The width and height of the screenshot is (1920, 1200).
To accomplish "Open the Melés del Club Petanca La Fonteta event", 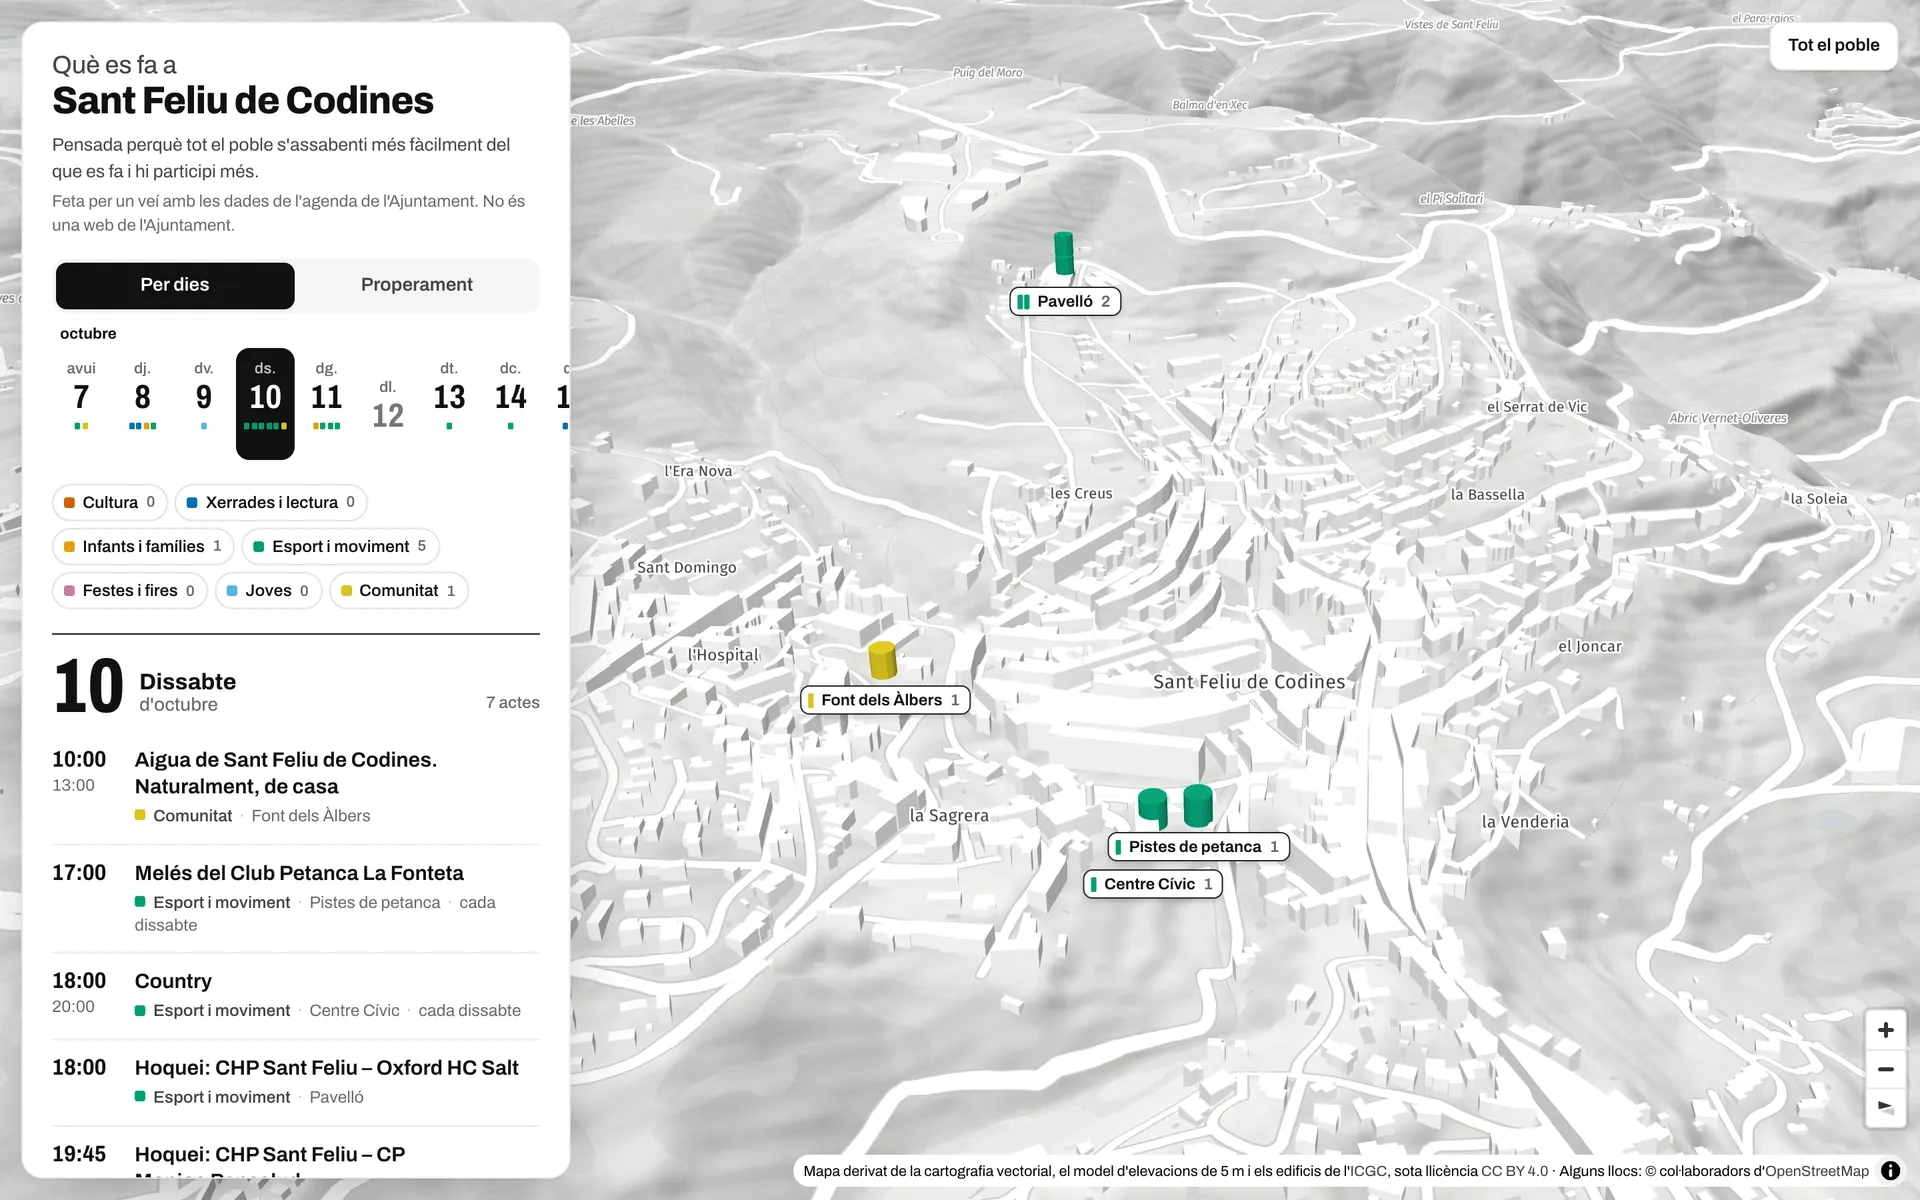I will pyautogui.click(x=296, y=898).
